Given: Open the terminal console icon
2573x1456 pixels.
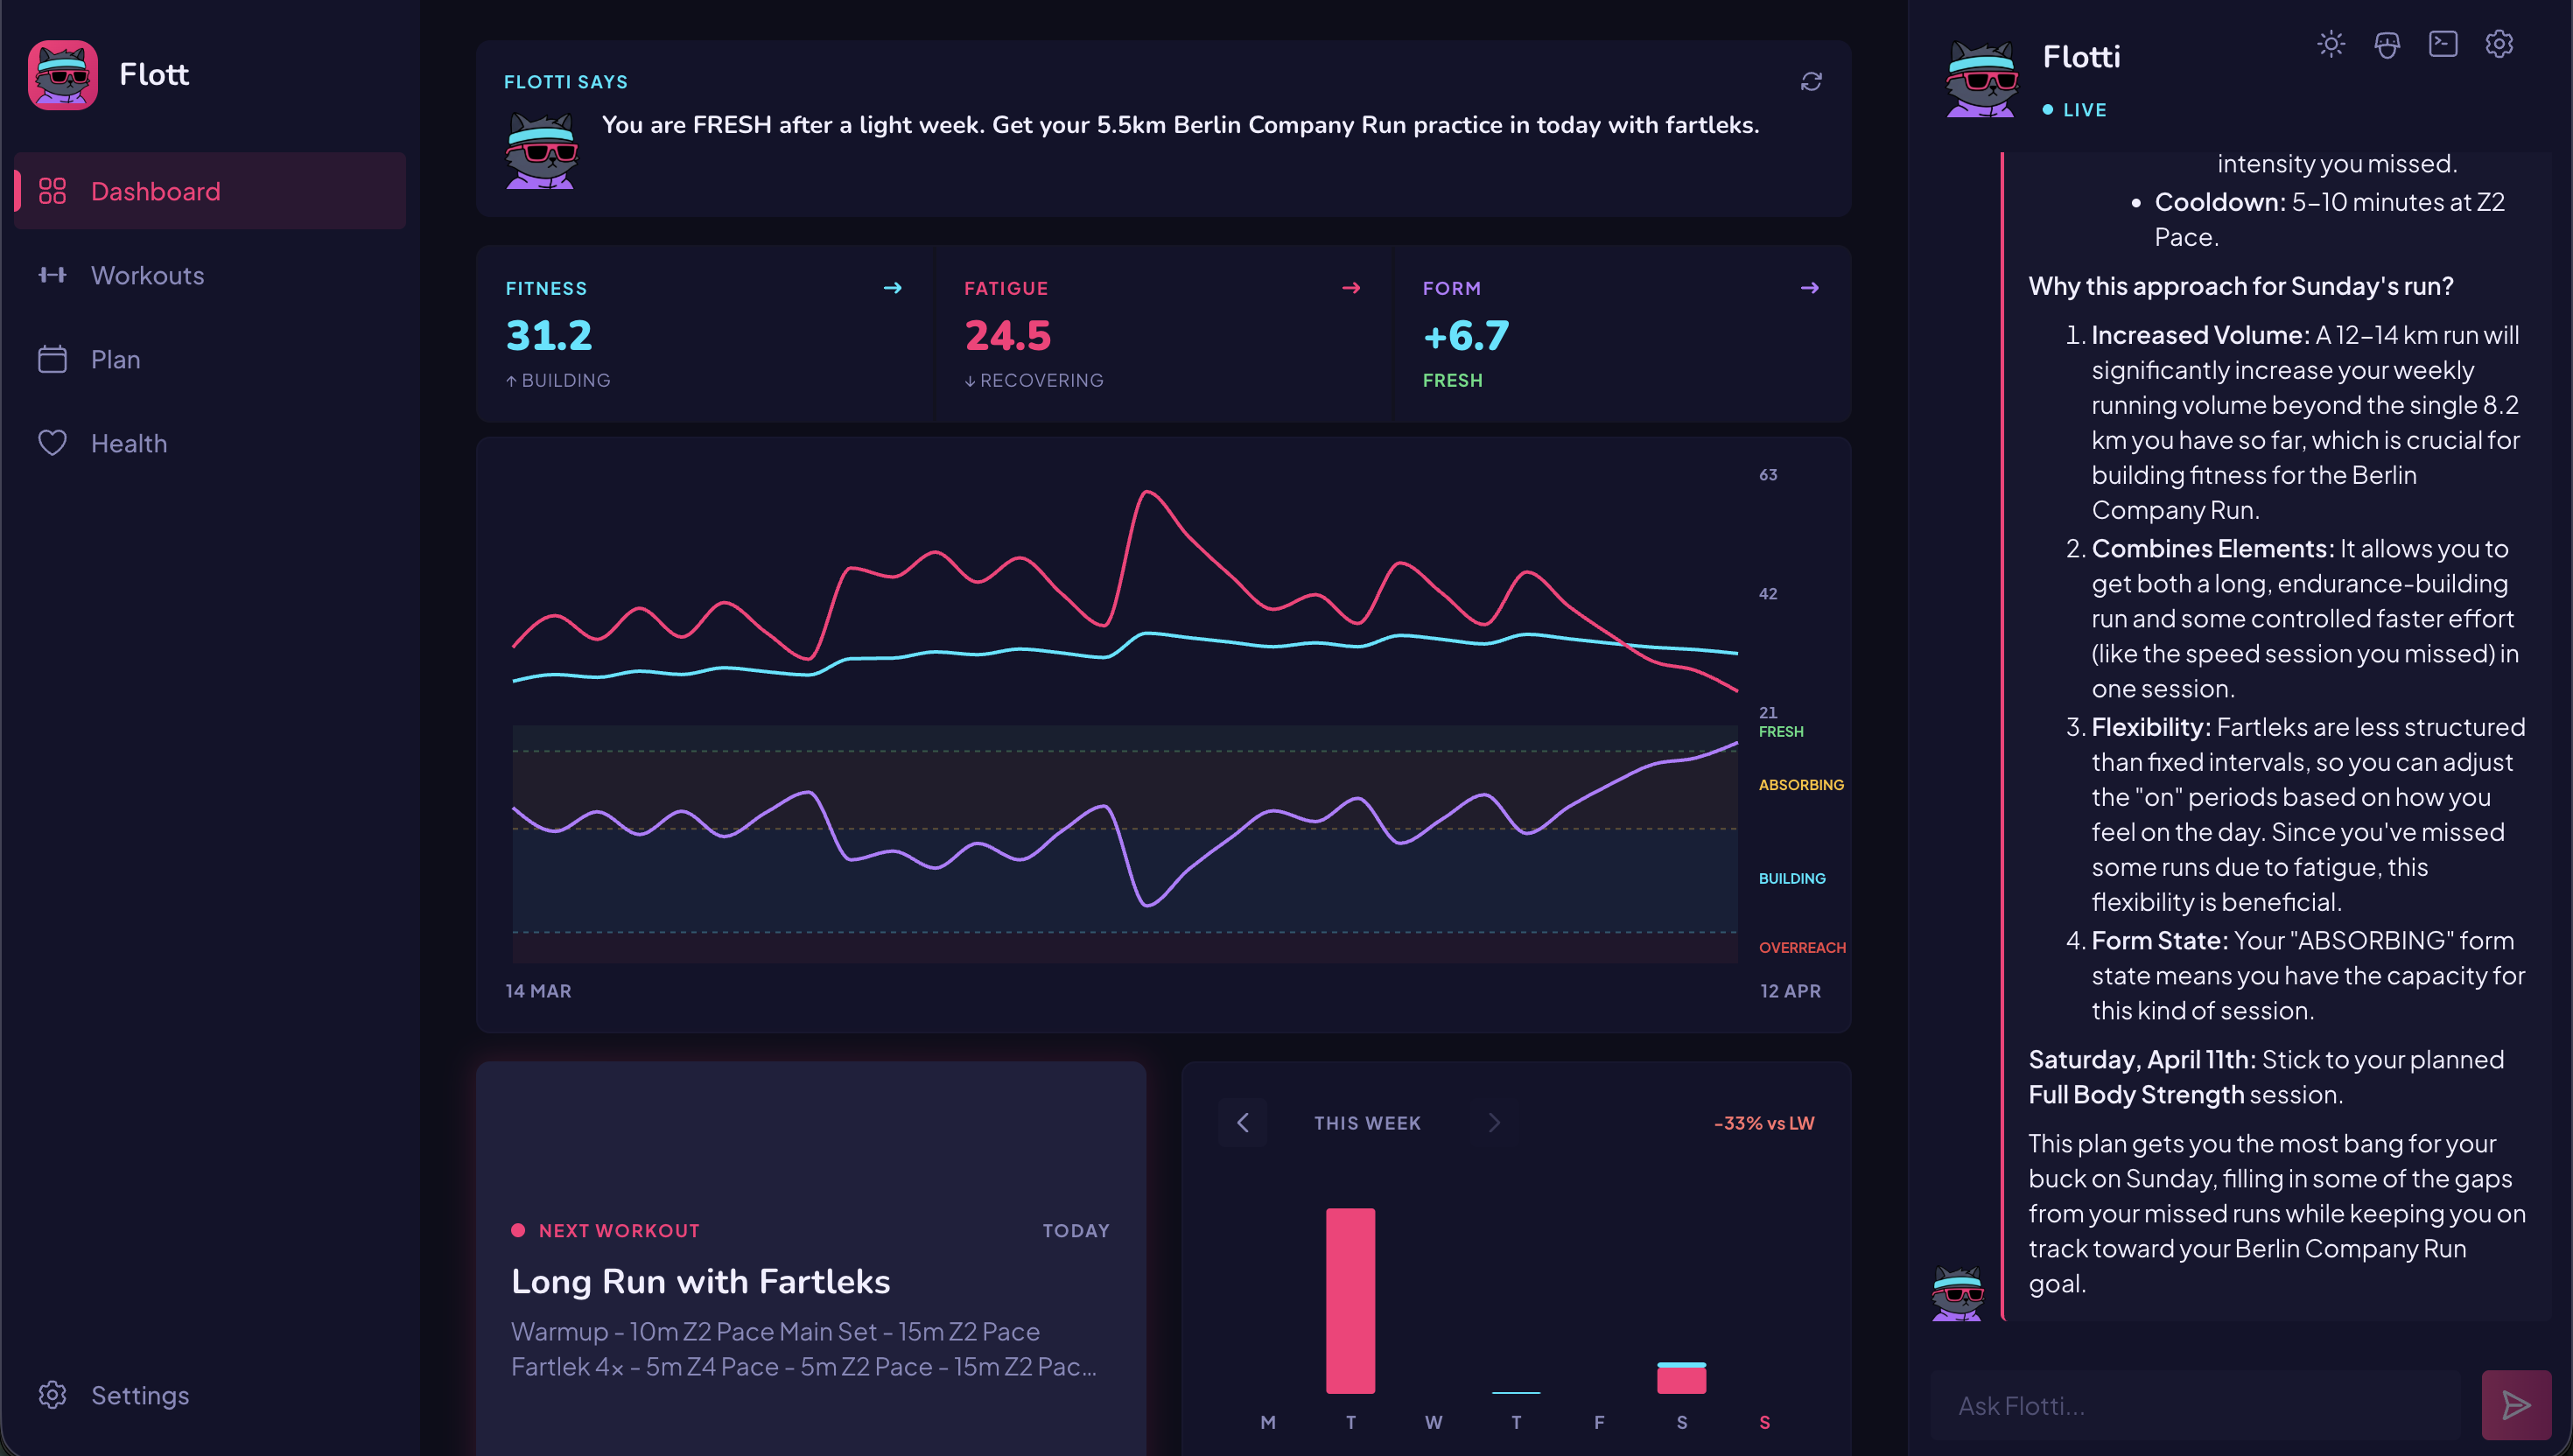Looking at the screenshot, I should [x=2443, y=45].
